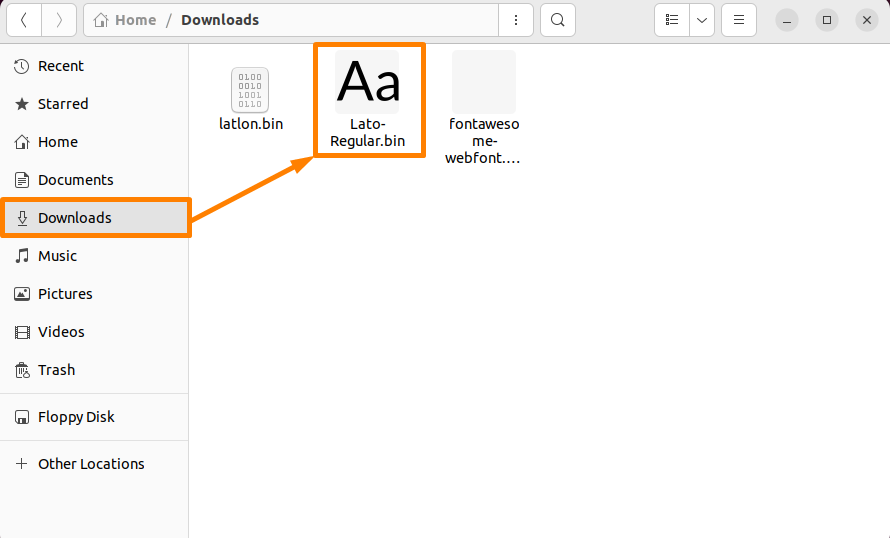Open Pictures in the sidebar
Image resolution: width=890 pixels, height=538 pixels.
(x=94, y=294)
